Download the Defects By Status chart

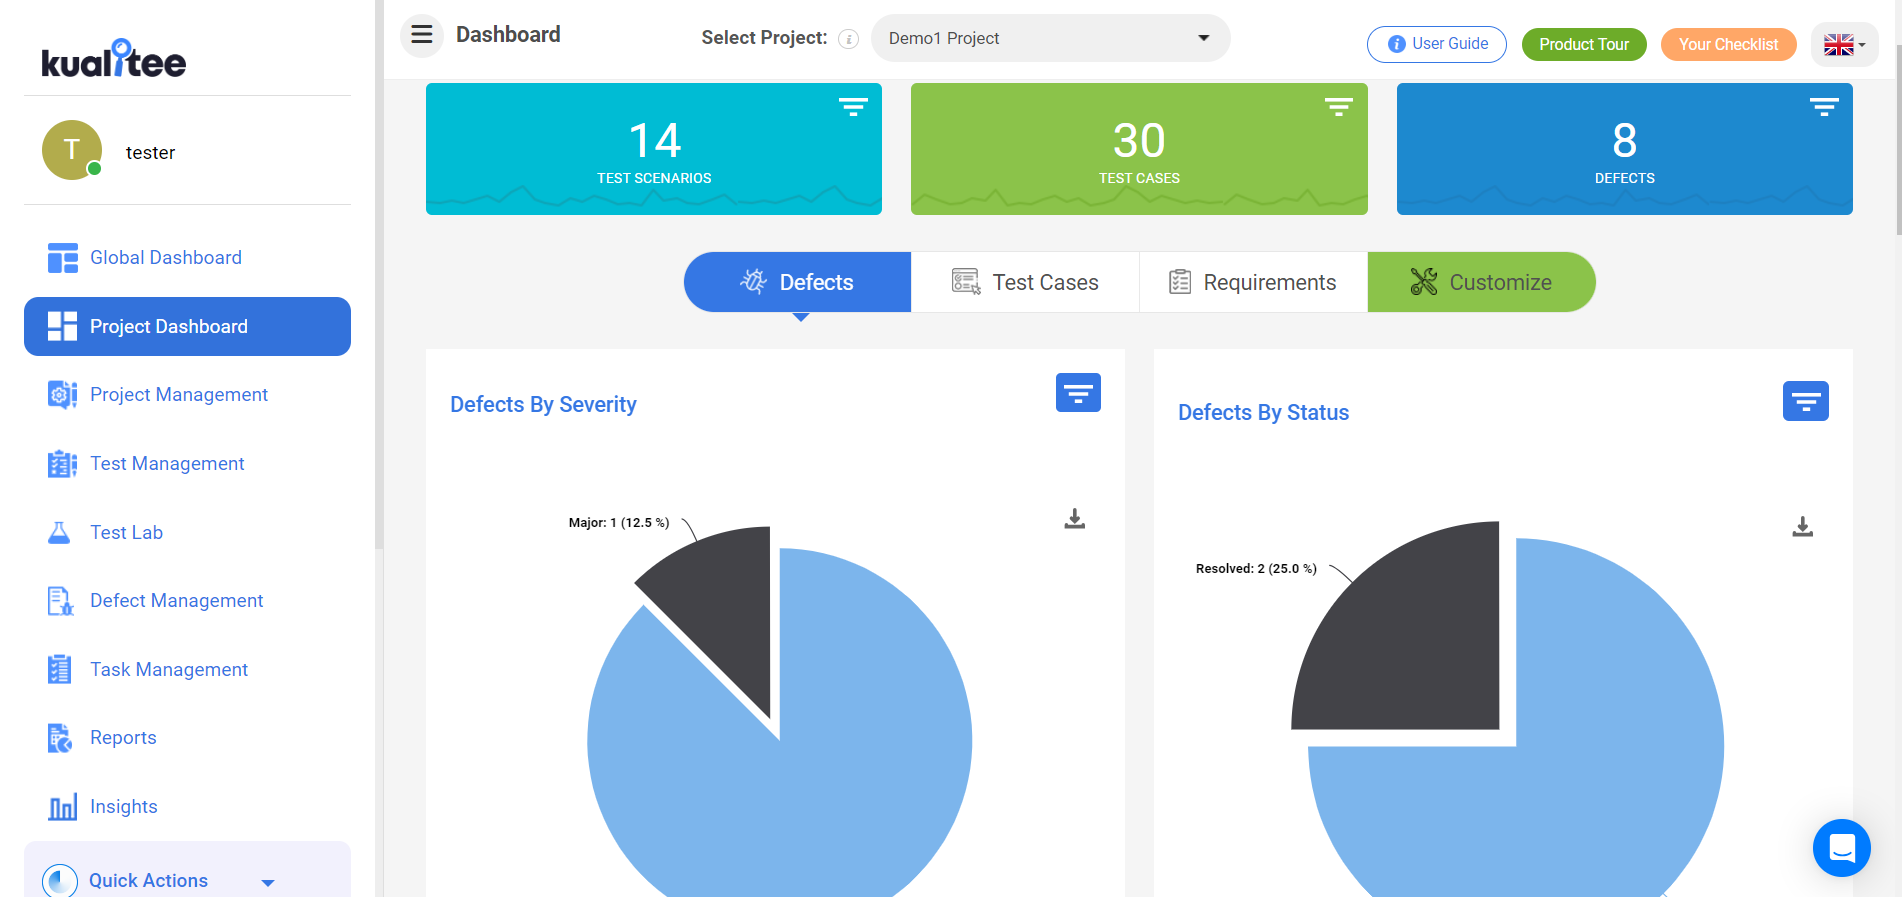pos(1802,527)
